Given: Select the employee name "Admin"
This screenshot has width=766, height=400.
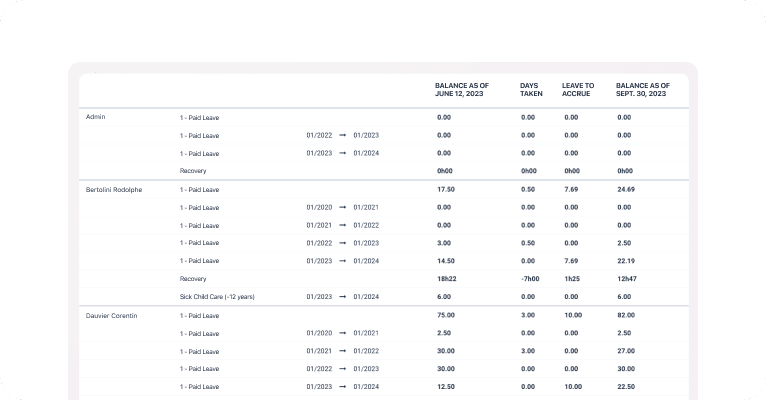Looking at the screenshot, I should (95, 117).
